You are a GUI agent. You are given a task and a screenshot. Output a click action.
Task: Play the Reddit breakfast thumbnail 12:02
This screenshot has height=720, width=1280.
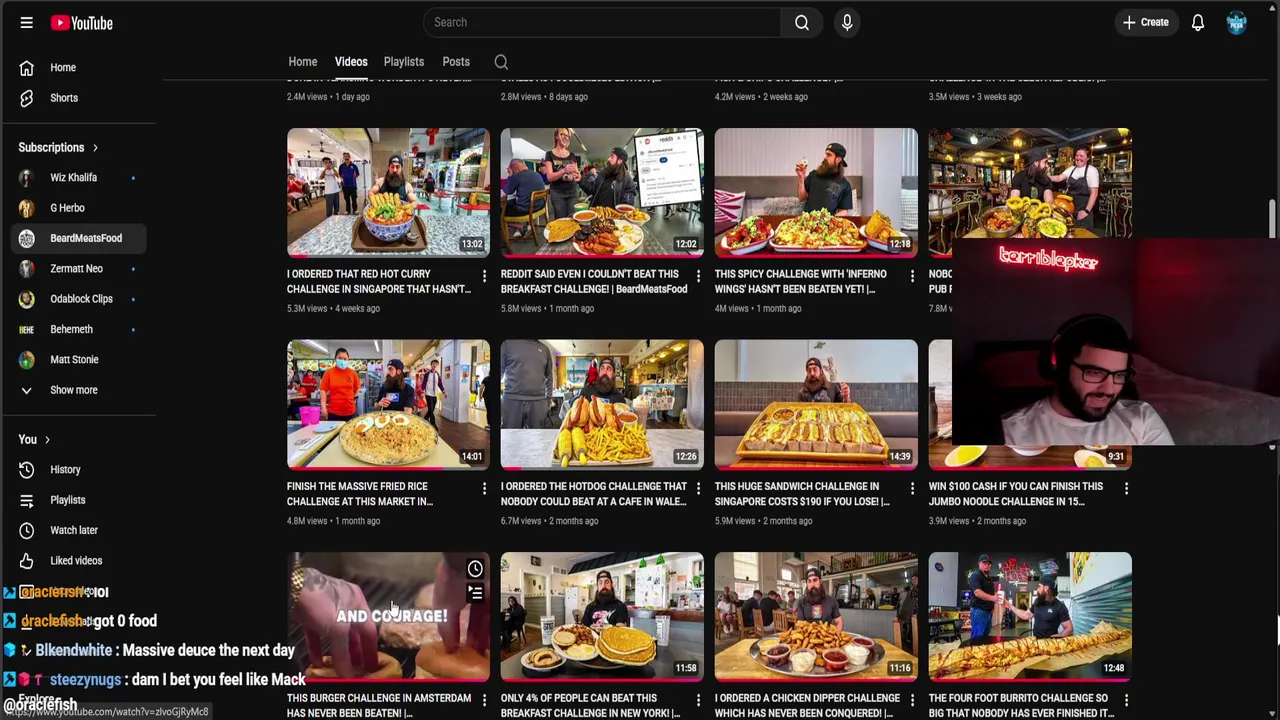click(x=602, y=193)
